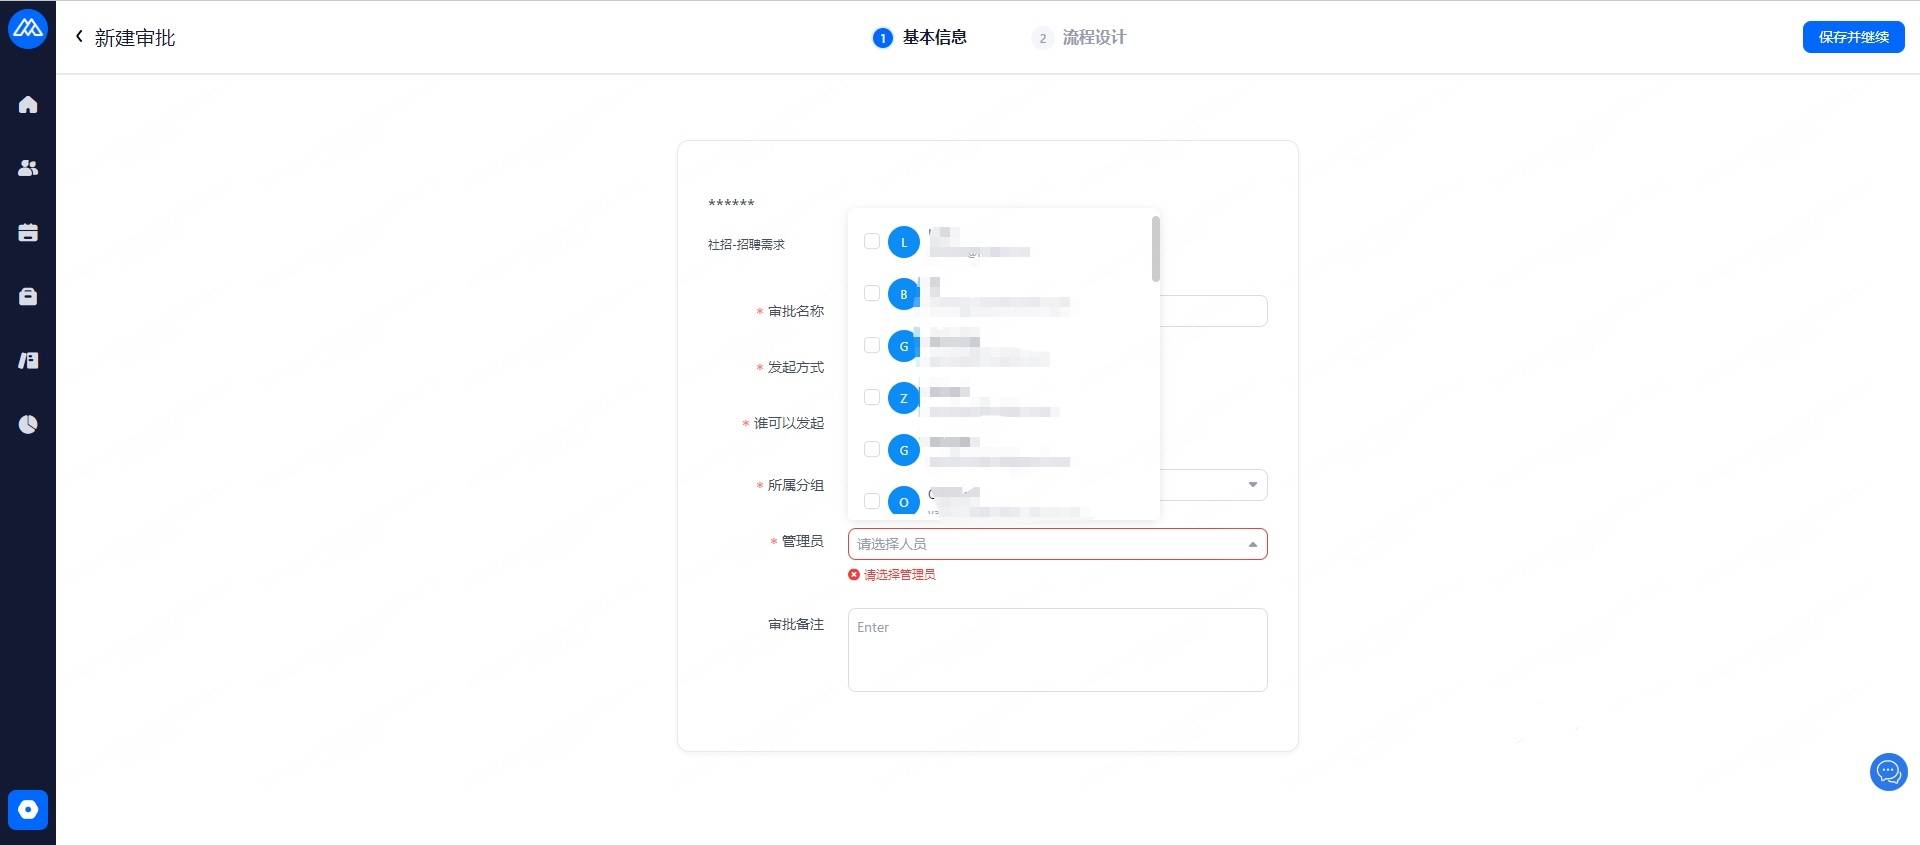Click the 审批名称 input field
This screenshot has width=1920, height=845.
(1213, 311)
